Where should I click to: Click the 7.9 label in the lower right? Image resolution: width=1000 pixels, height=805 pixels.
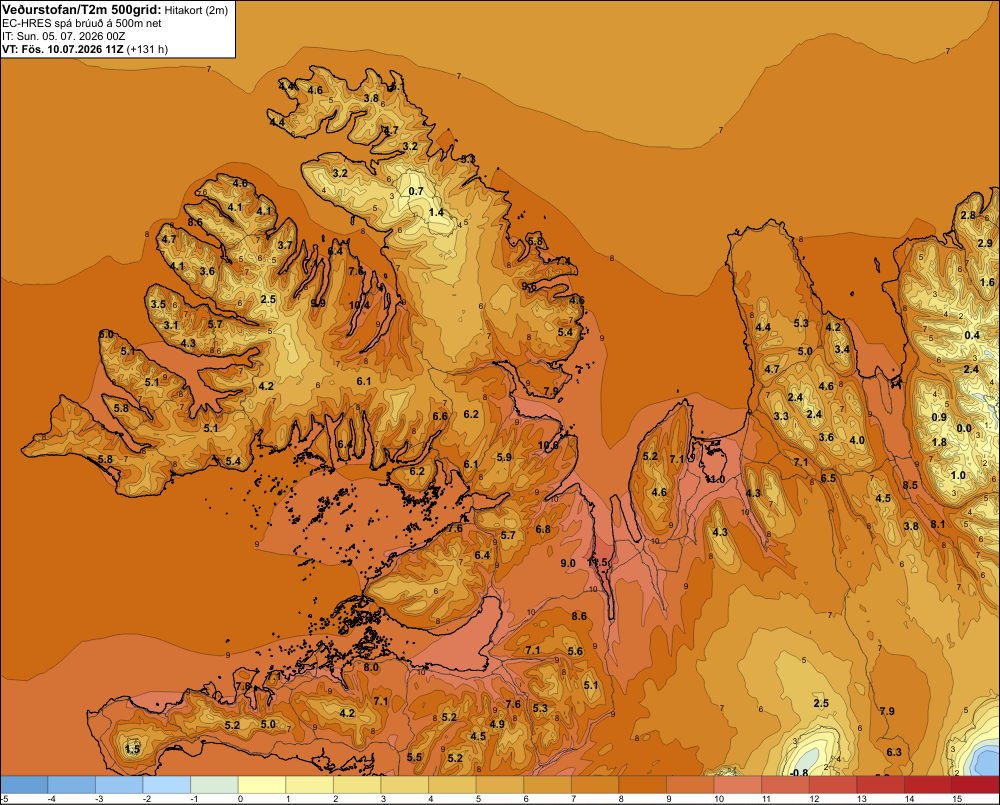[x=887, y=711]
